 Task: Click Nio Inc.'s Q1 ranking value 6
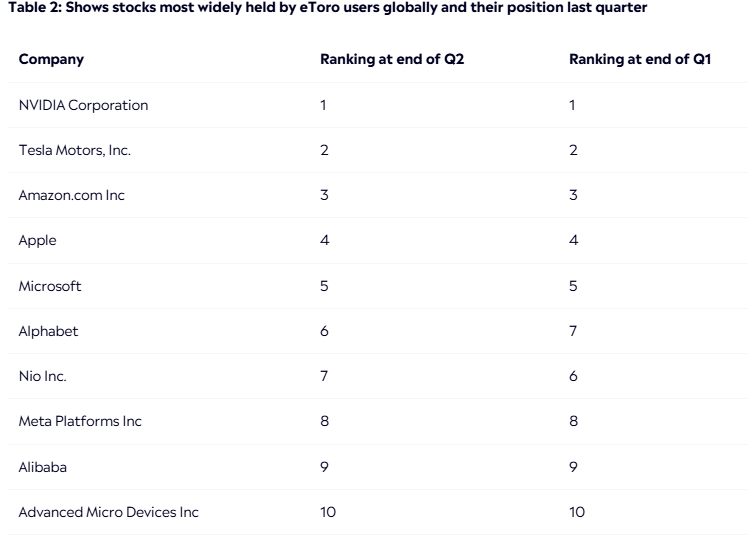[x=573, y=376]
